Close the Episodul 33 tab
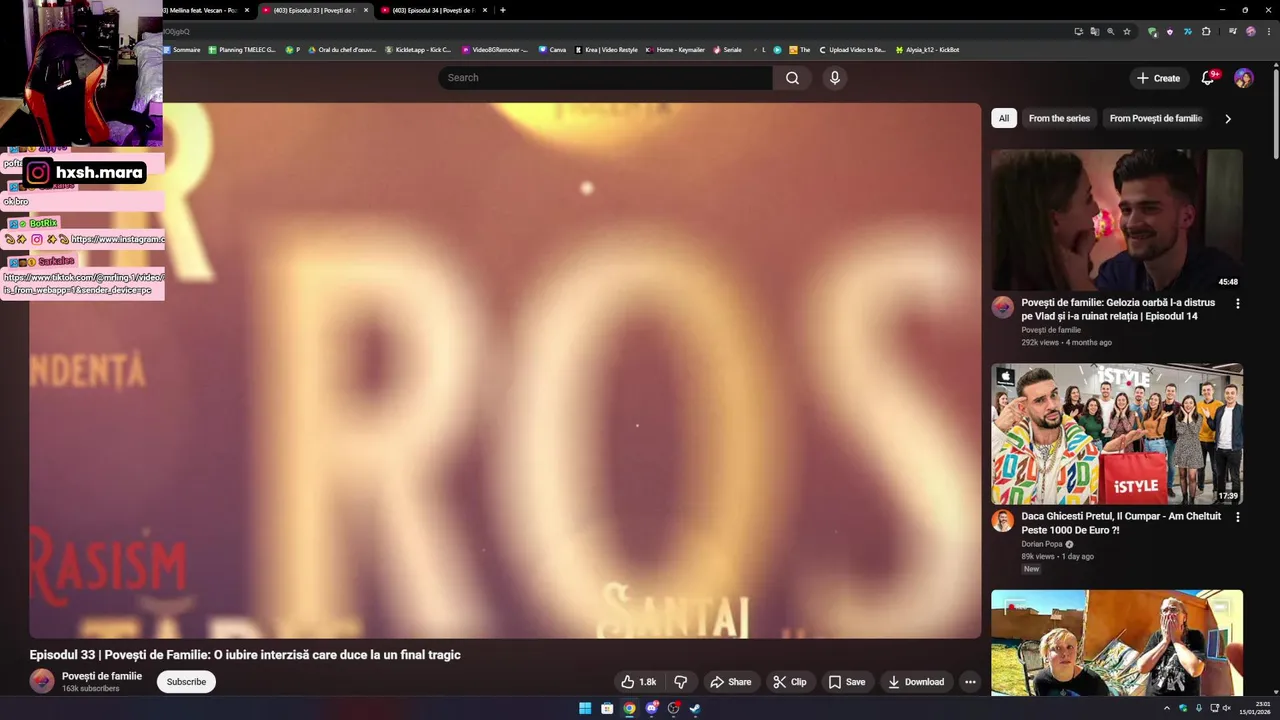 [366, 10]
